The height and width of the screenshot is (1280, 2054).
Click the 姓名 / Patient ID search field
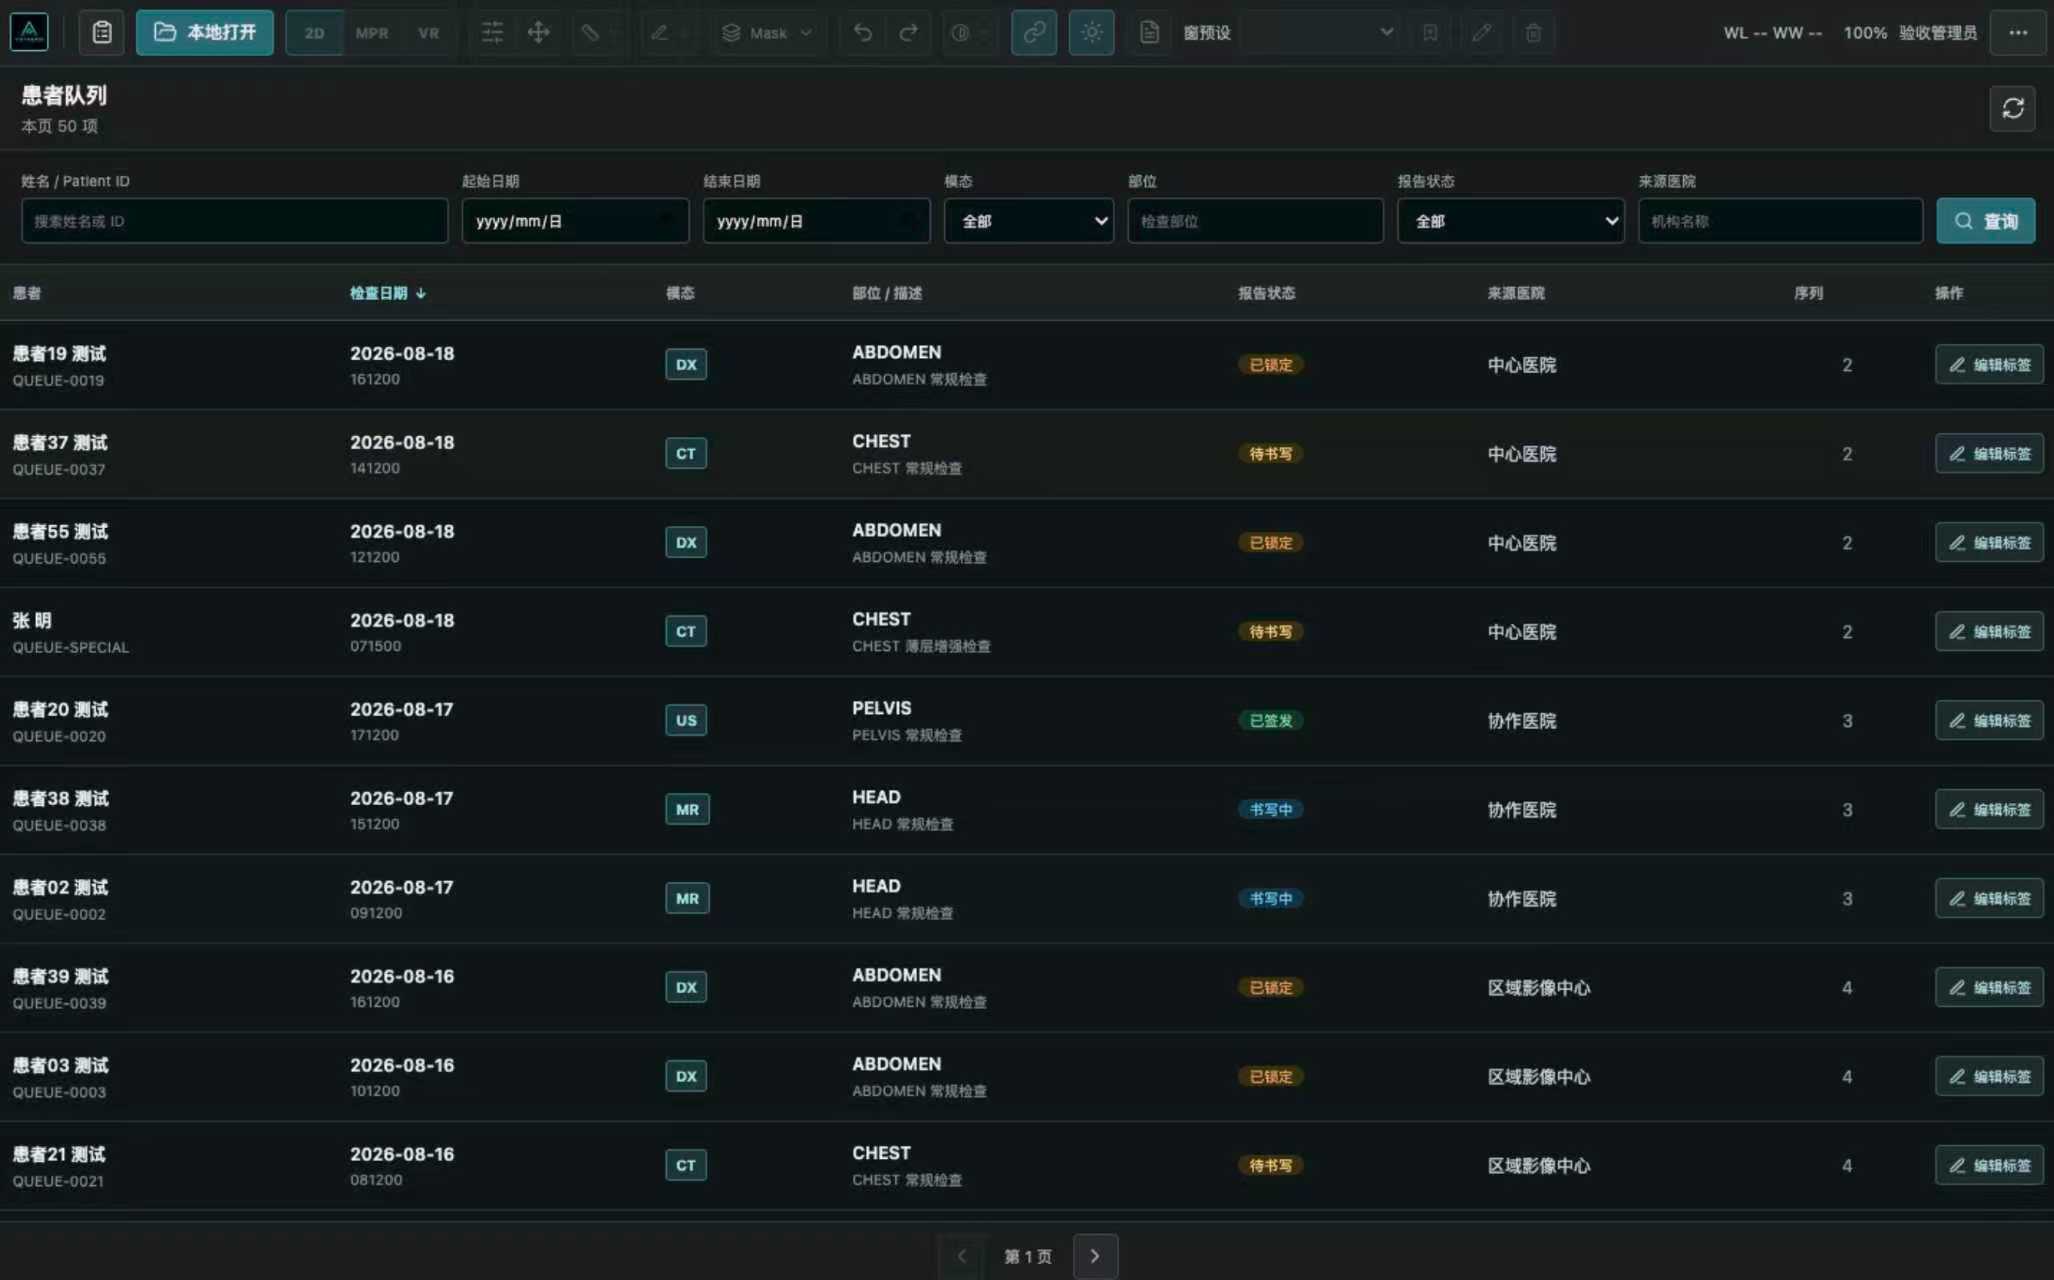[234, 221]
